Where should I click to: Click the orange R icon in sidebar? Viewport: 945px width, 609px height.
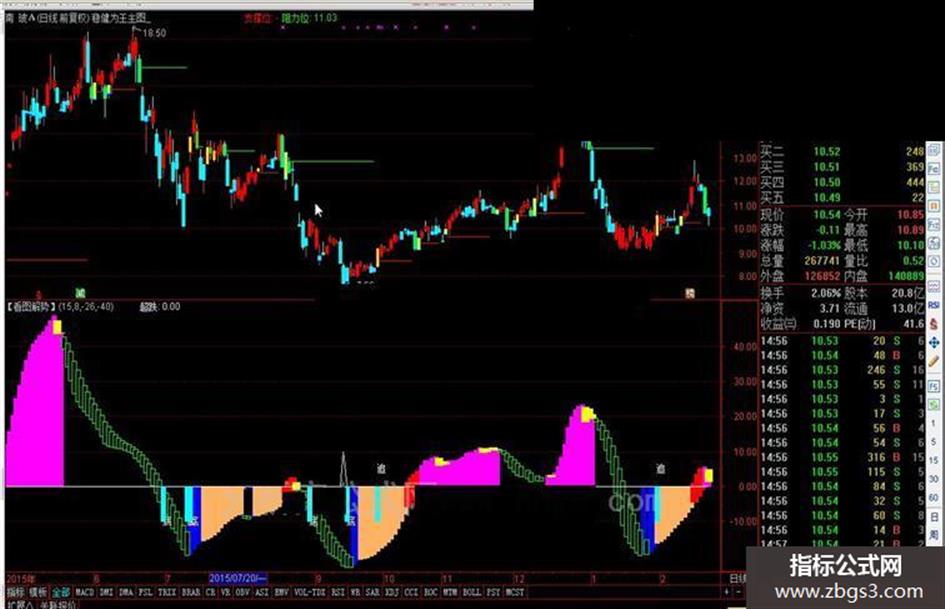934,205
